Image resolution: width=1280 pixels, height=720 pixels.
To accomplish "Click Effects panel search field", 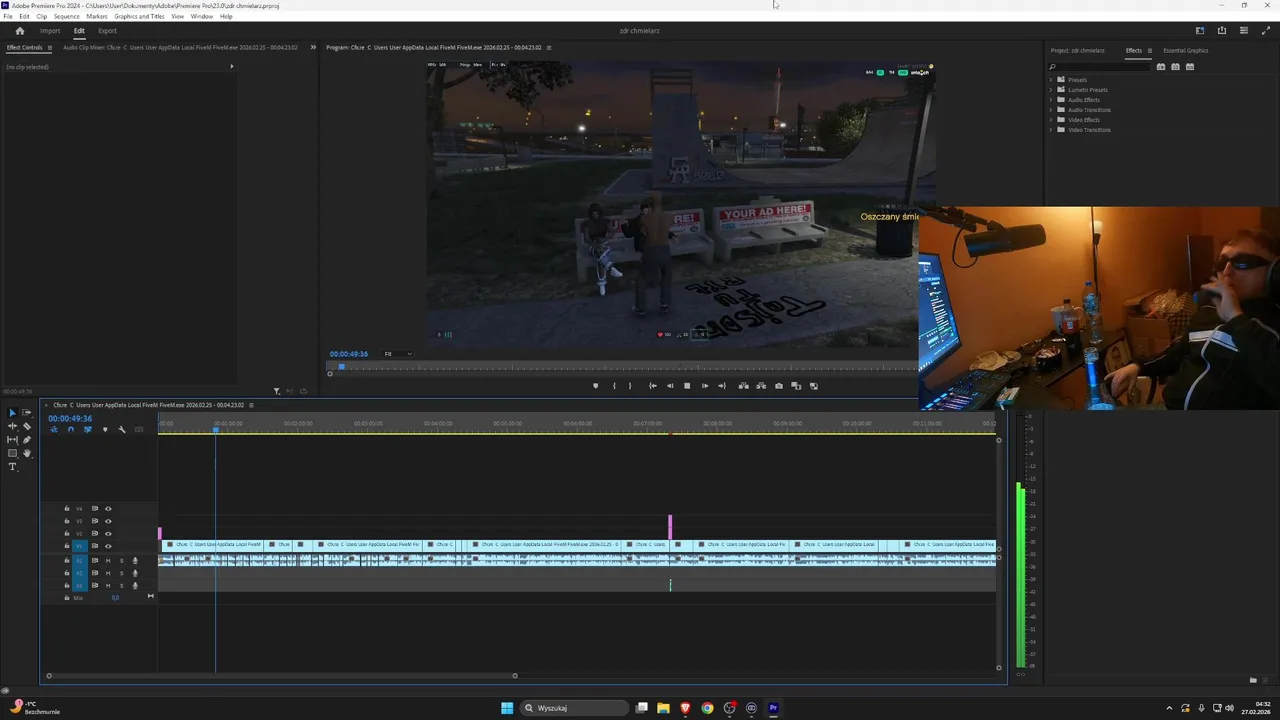I will click(1100, 67).
